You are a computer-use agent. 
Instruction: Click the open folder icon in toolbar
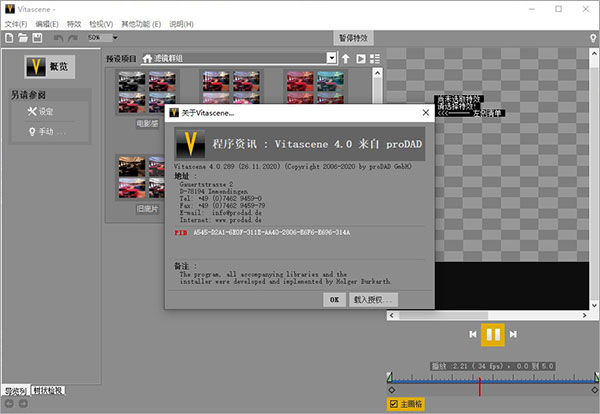[x=22, y=37]
